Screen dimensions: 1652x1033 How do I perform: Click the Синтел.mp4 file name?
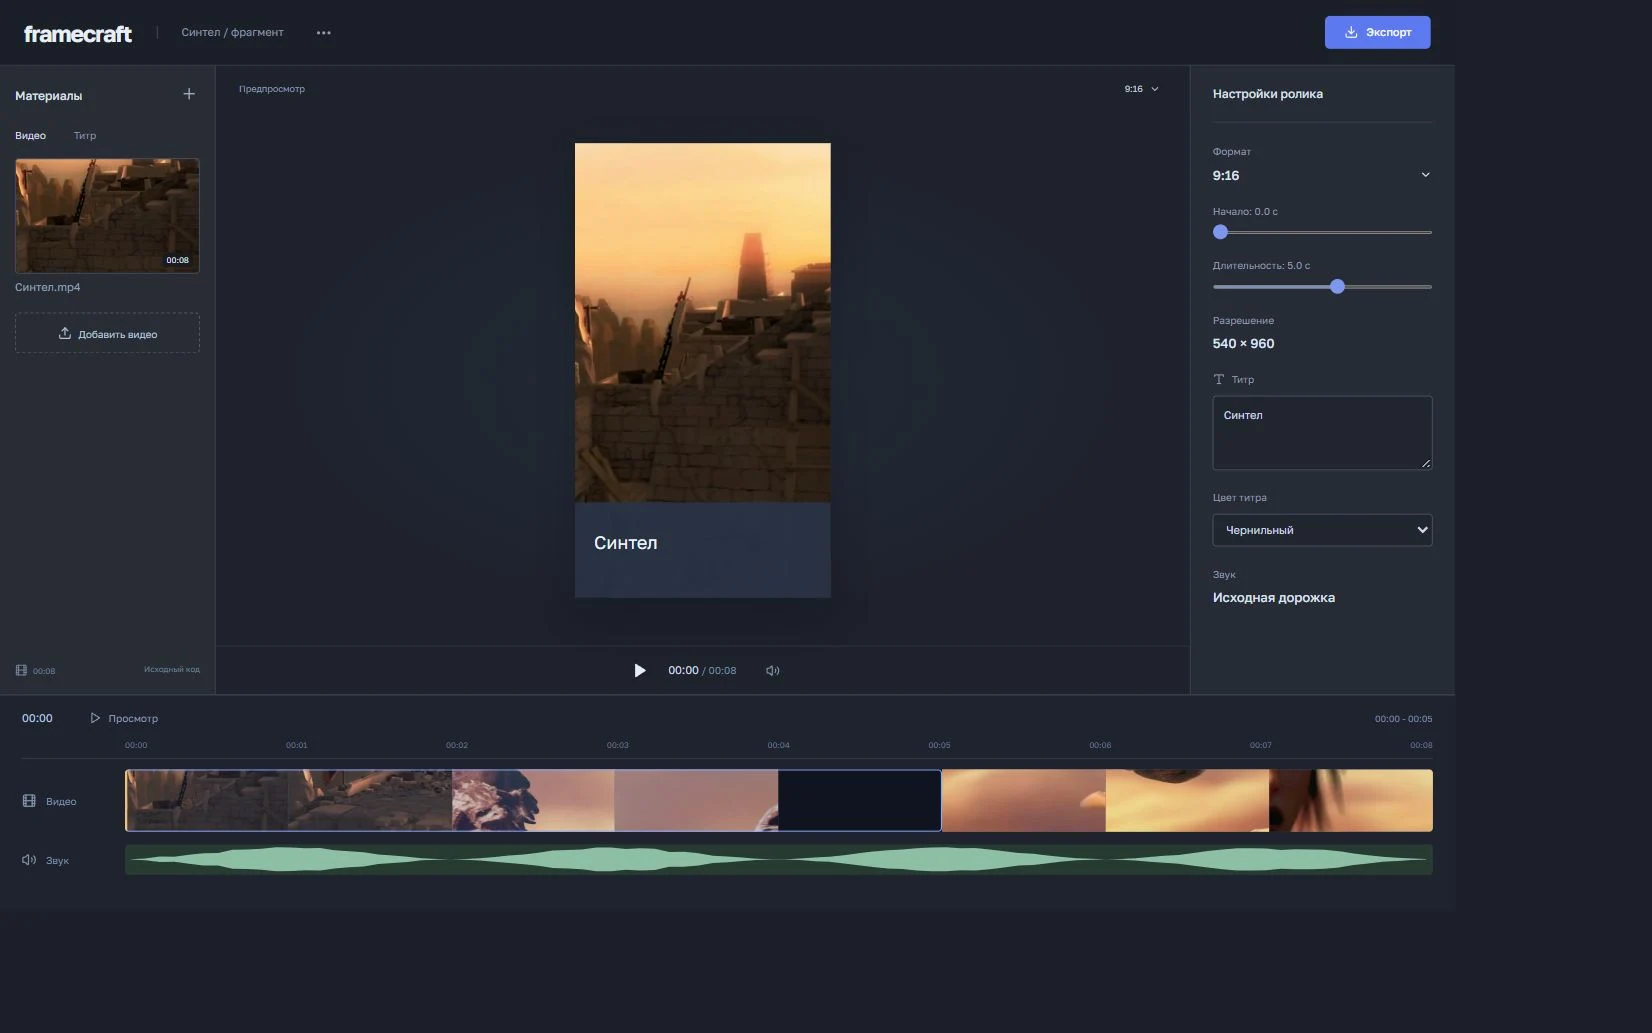(48, 287)
